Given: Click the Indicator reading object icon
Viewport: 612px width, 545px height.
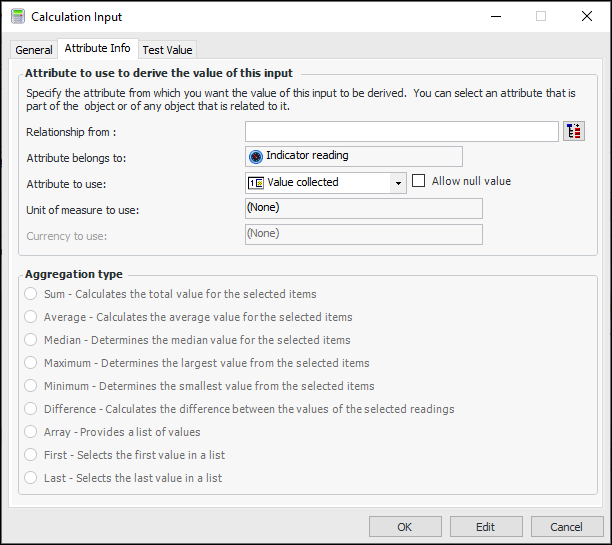Looking at the screenshot, I should (256, 156).
